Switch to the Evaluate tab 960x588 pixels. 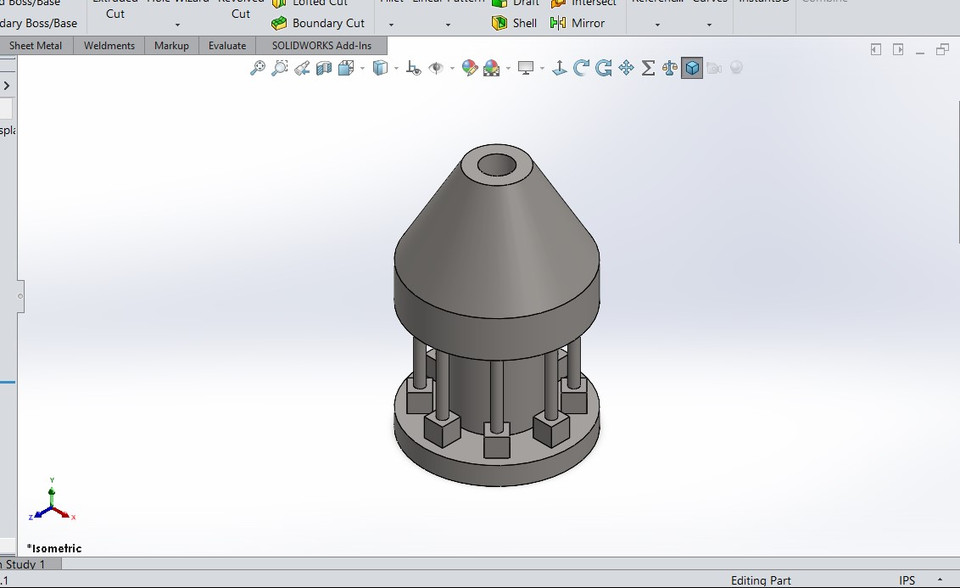pyautogui.click(x=227, y=45)
